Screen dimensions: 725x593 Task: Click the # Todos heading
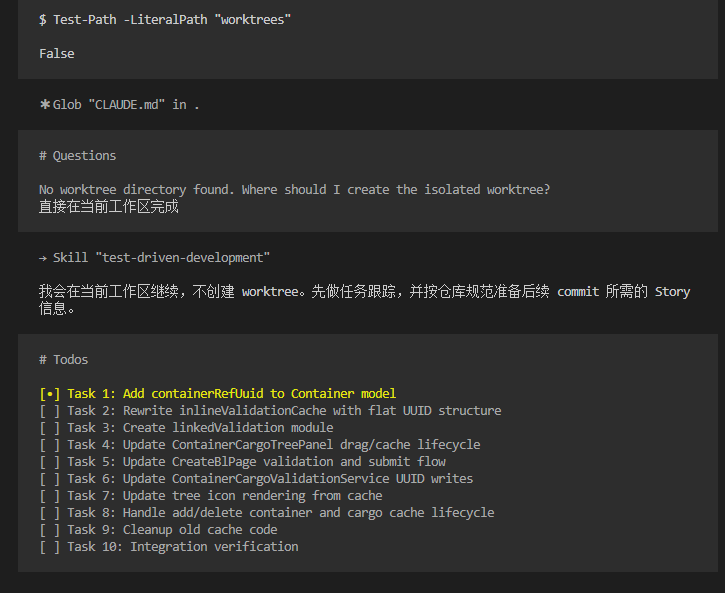[x=63, y=360]
